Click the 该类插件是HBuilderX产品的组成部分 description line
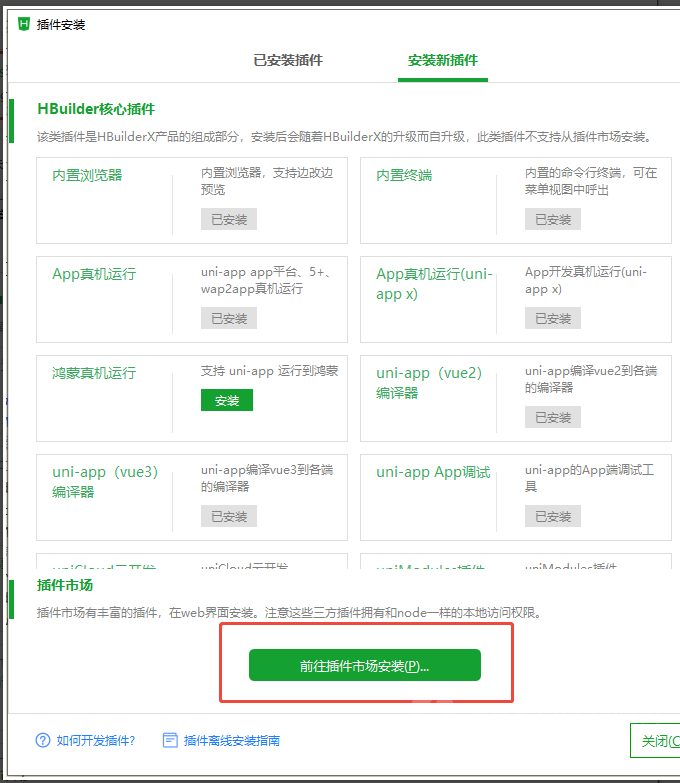This screenshot has height=783, width=680. click(345, 136)
